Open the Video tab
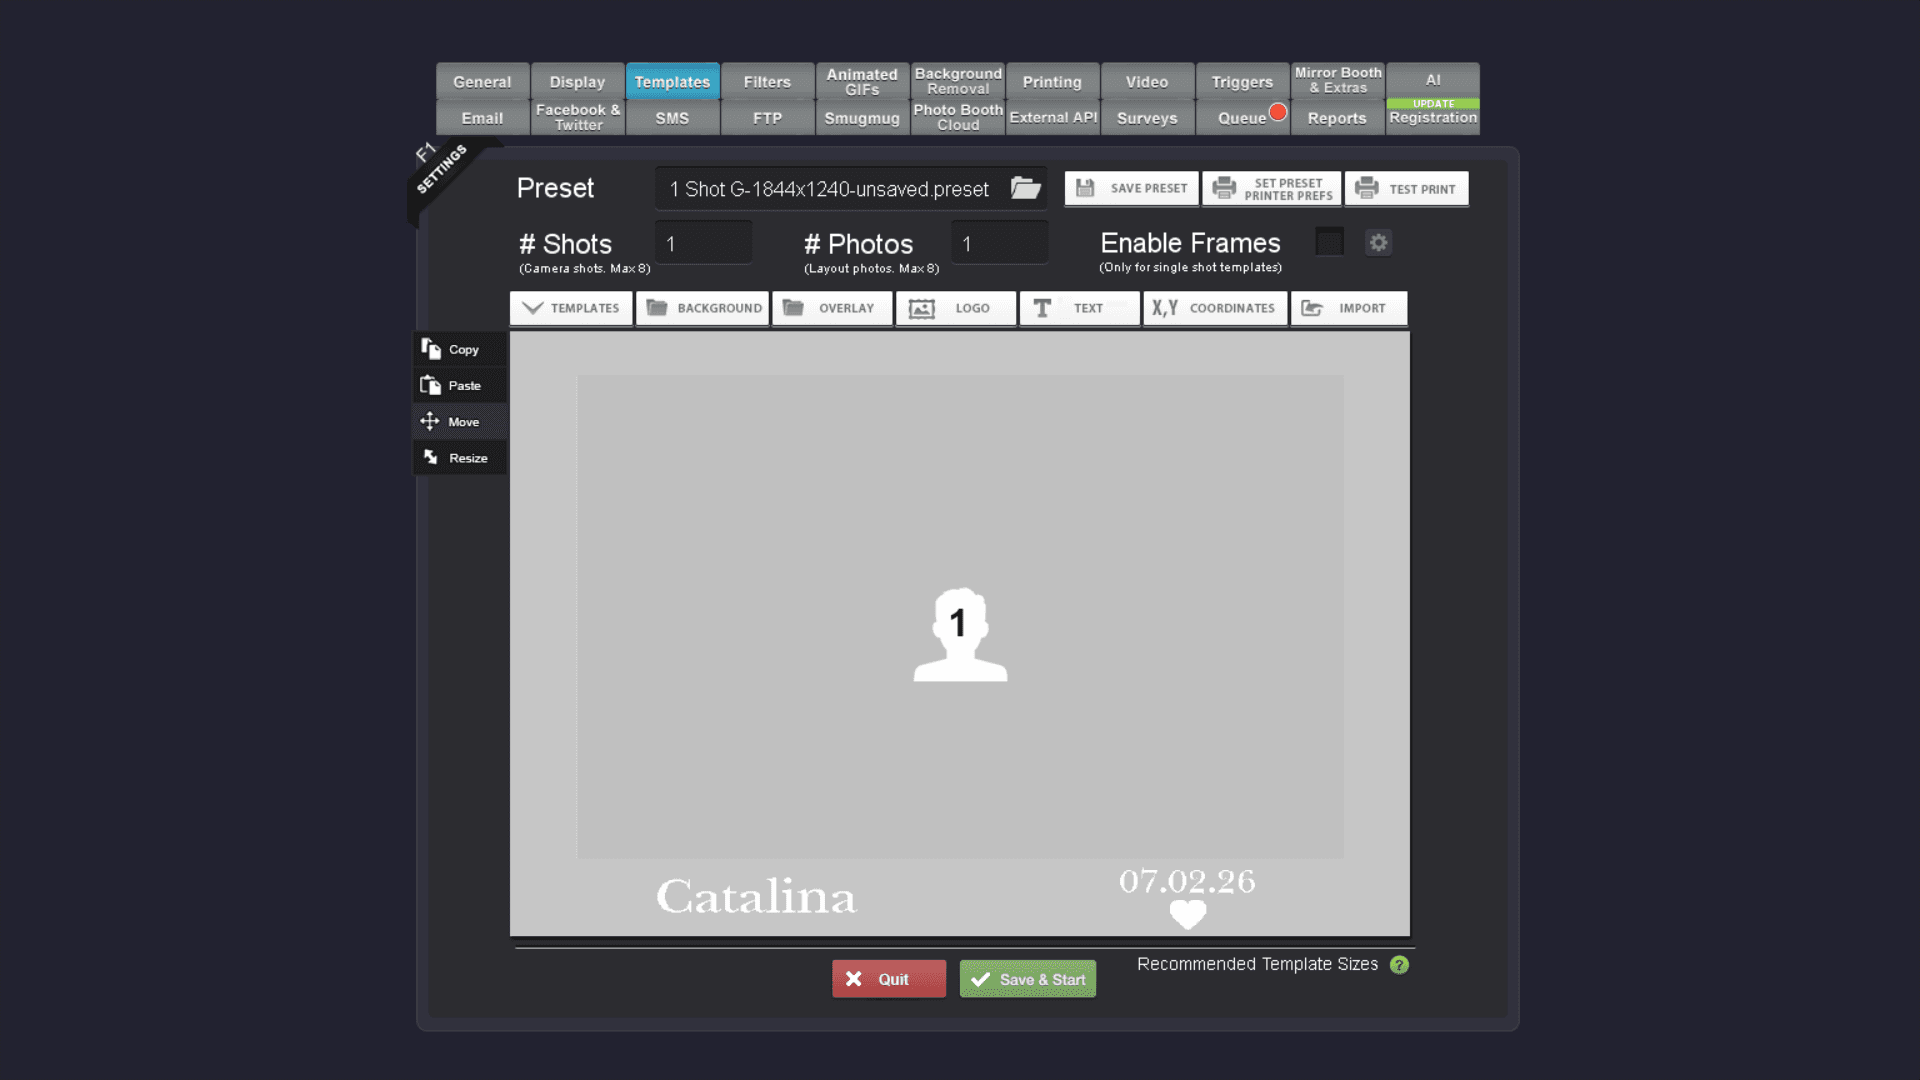This screenshot has height=1080, width=1920. click(x=1147, y=81)
